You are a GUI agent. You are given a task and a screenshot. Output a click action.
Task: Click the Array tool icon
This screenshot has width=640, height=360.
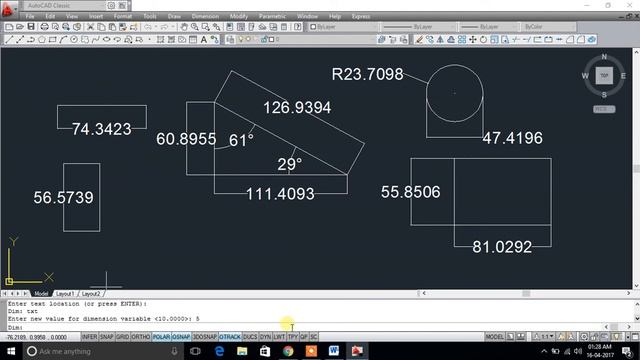[462, 40]
